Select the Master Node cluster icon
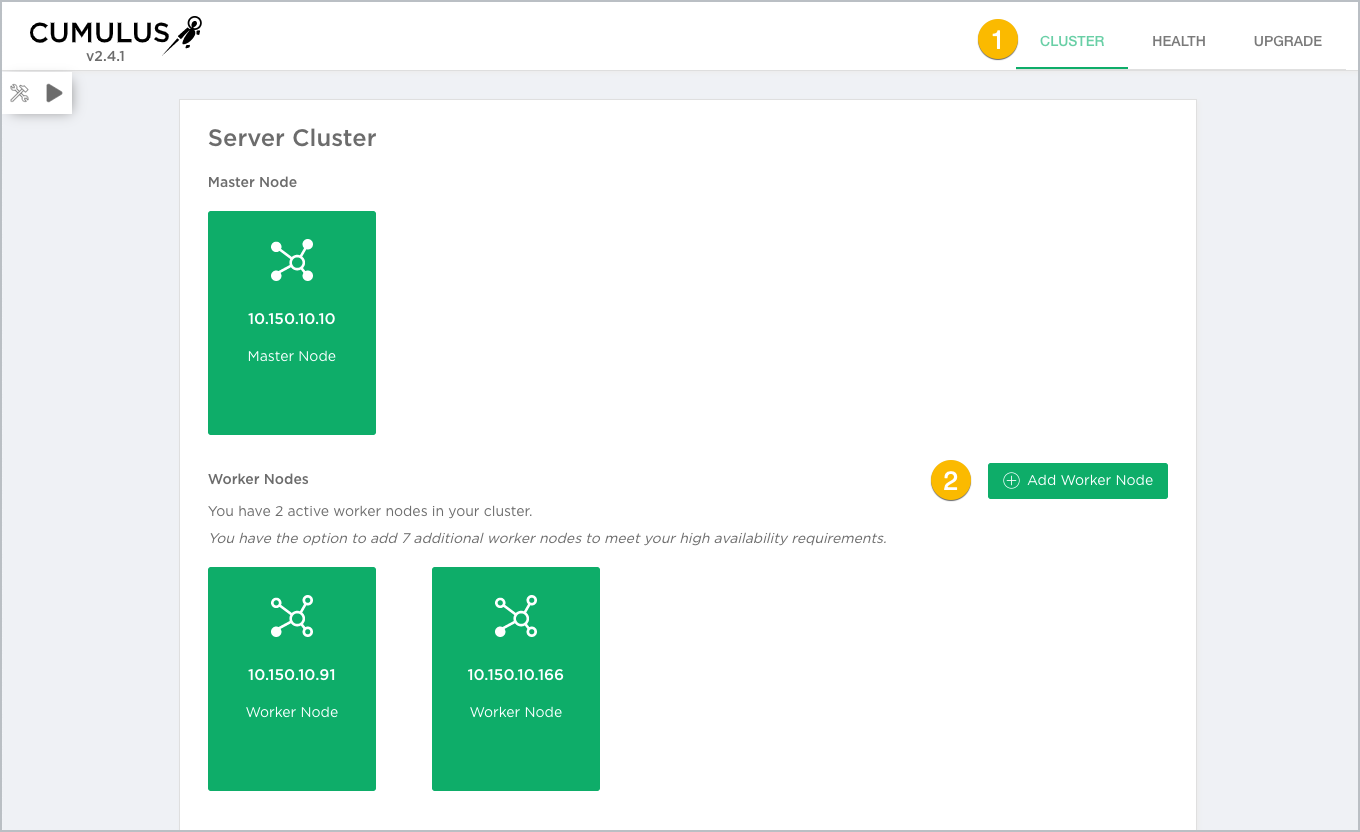 292,260
